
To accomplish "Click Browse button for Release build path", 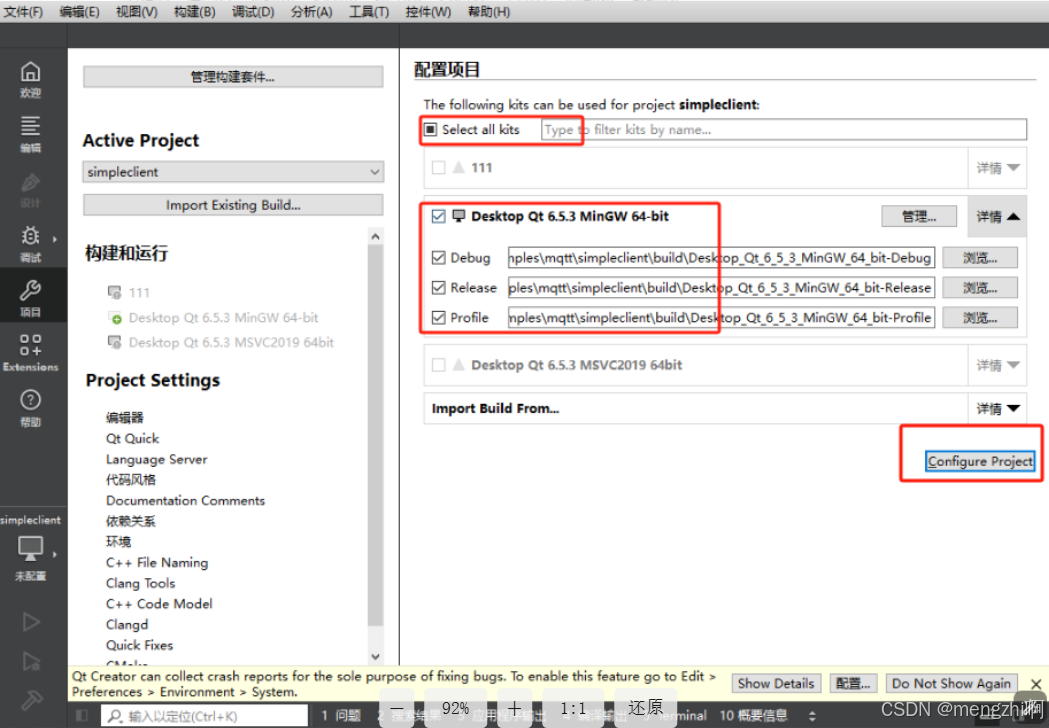I will [x=979, y=288].
